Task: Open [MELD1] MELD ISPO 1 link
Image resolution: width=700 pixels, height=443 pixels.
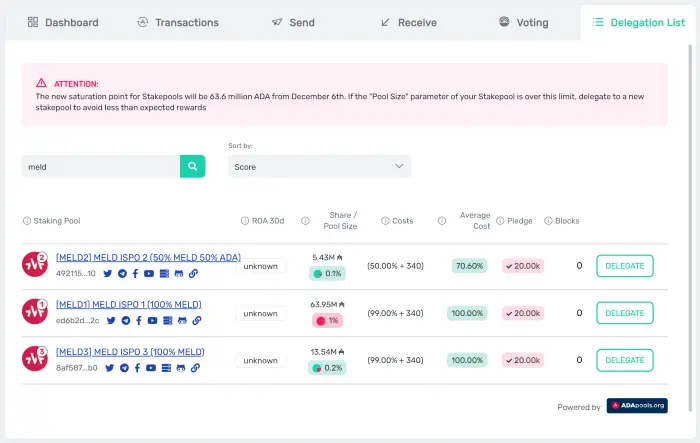Action: [x=129, y=305]
